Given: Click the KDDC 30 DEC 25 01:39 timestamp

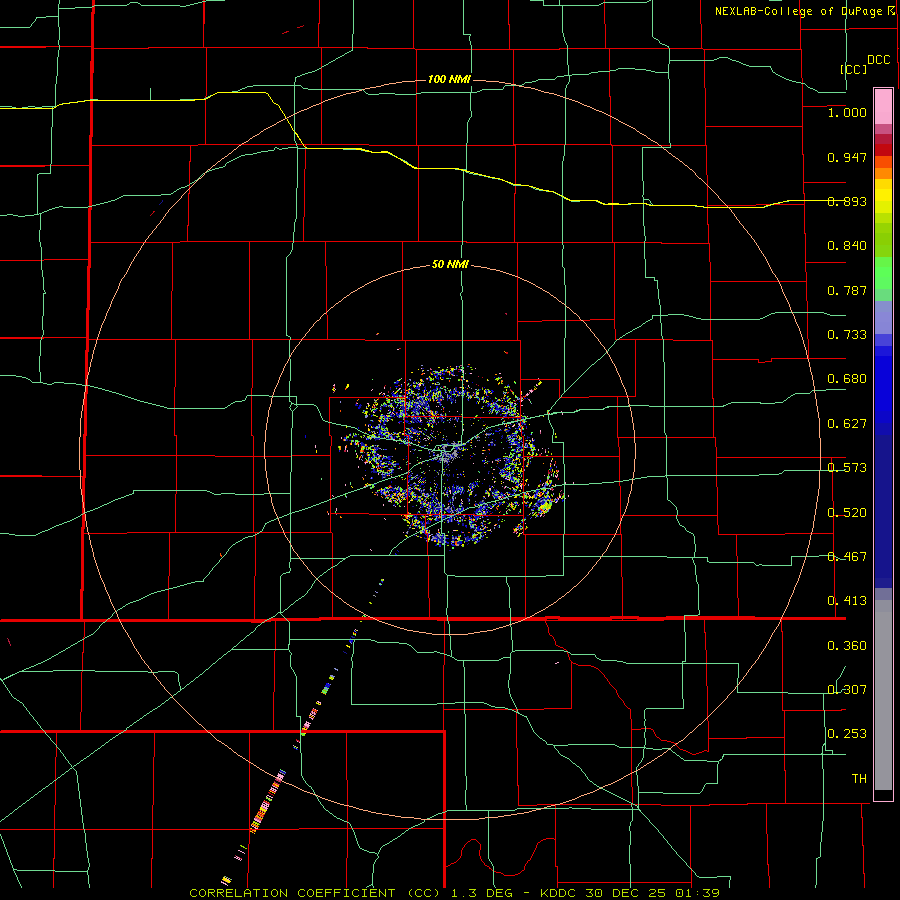Looking at the screenshot, I should point(630,893).
